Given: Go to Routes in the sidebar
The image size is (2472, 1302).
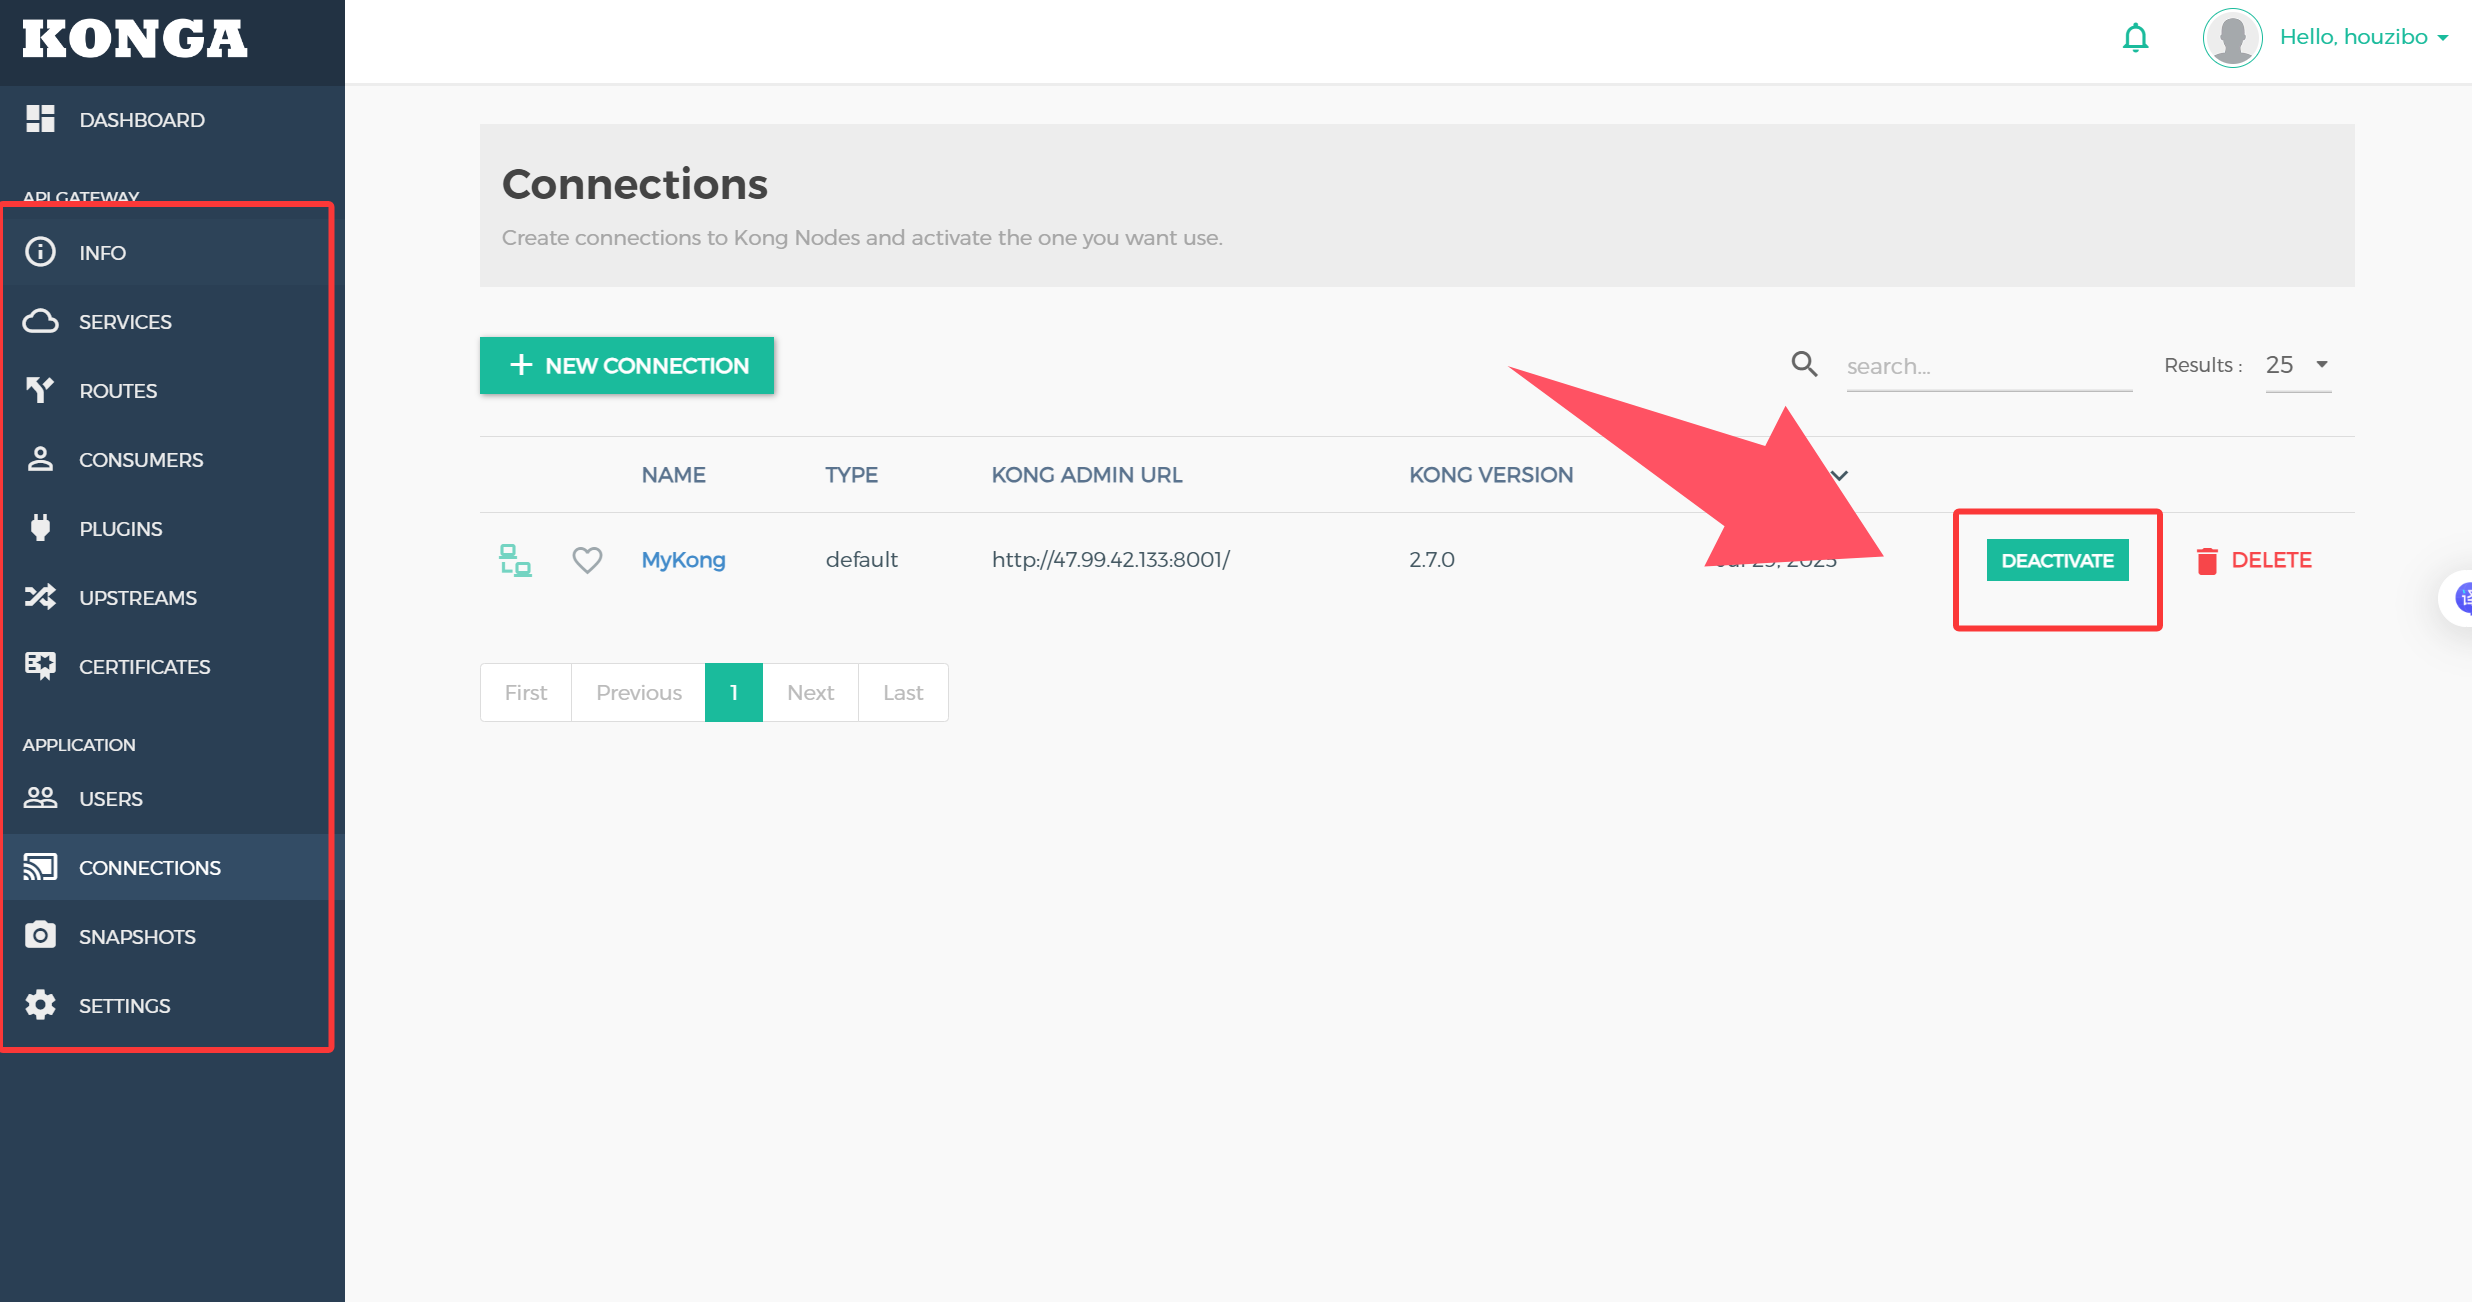Looking at the screenshot, I should (x=118, y=391).
